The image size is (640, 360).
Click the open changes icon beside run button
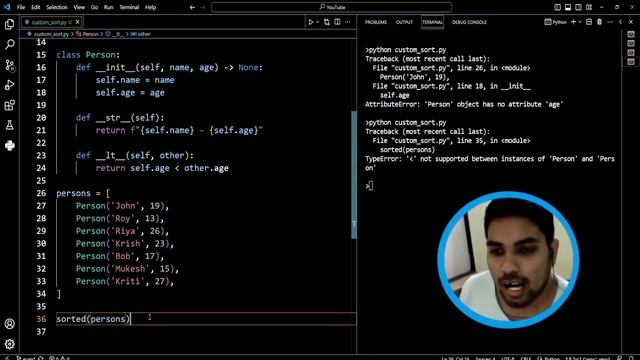click(x=327, y=22)
